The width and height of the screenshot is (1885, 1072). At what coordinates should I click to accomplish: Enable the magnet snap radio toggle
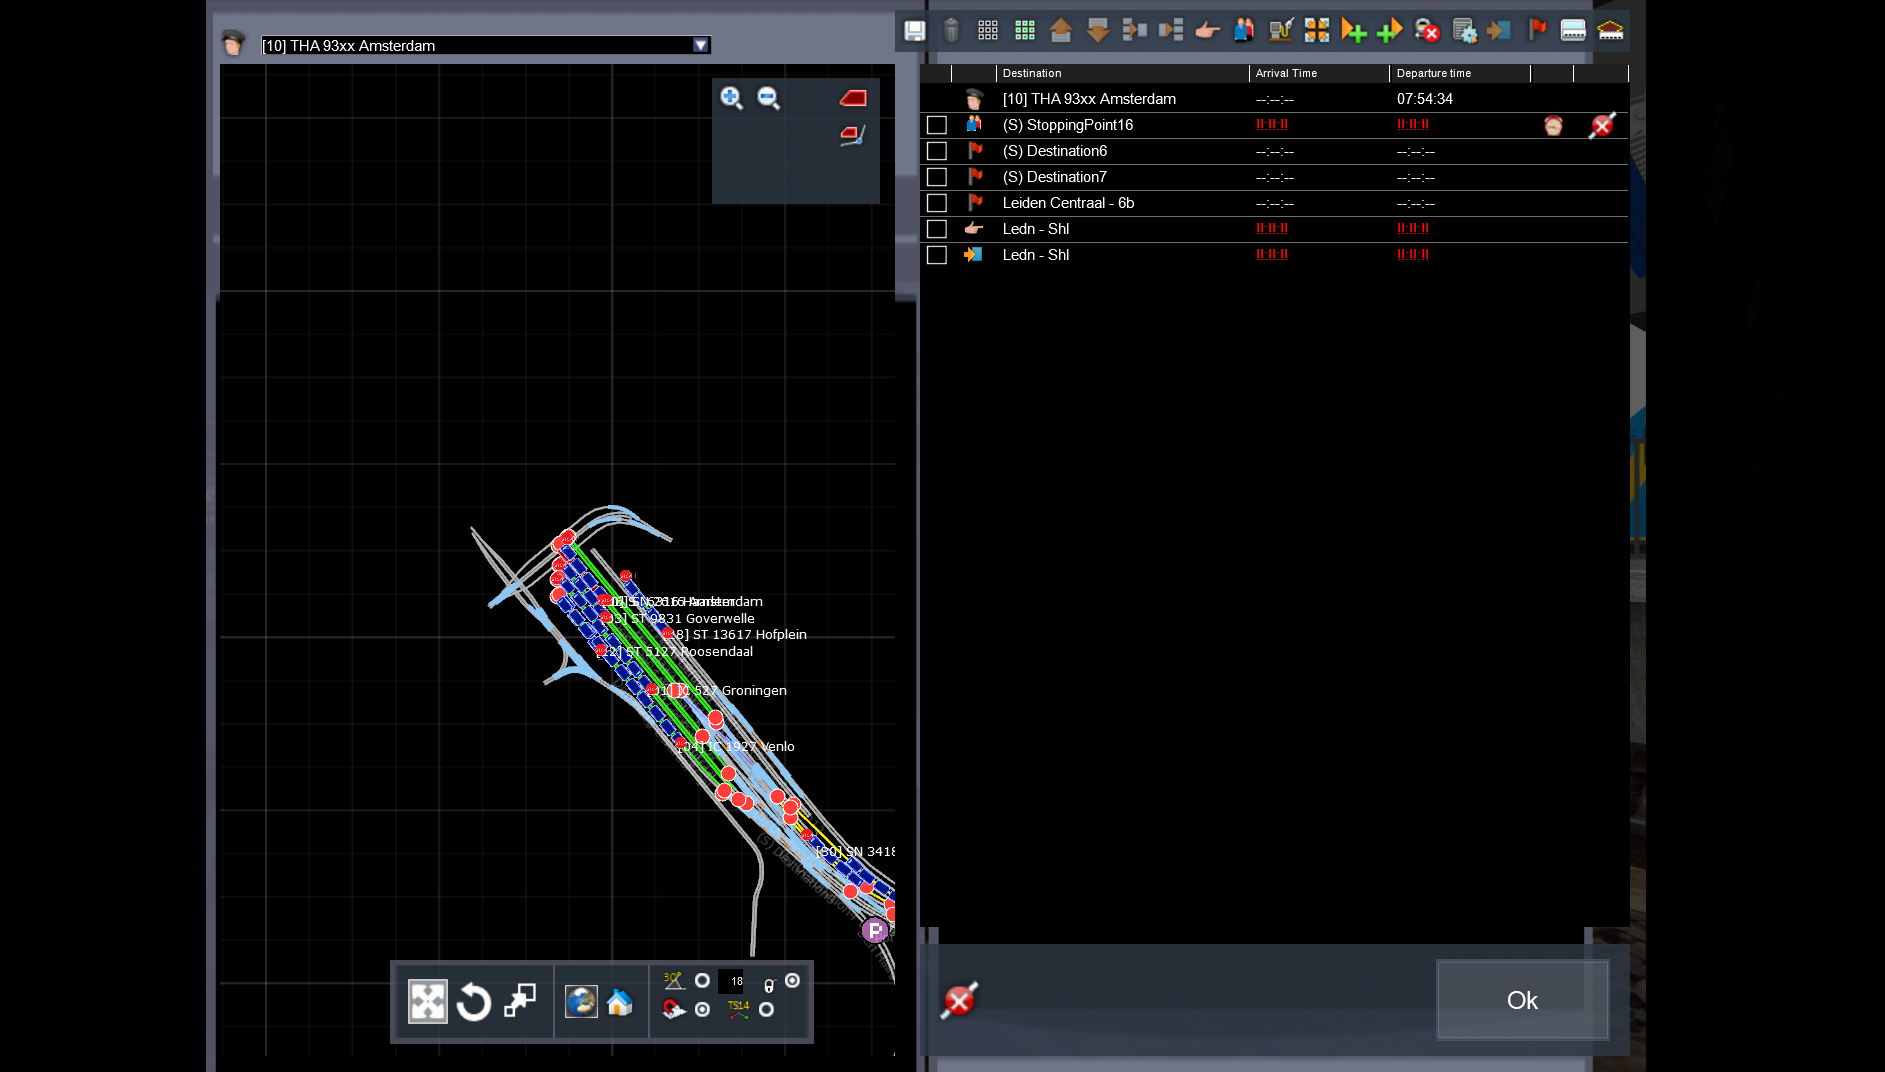pyautogui.click(x=703, y=1010)
